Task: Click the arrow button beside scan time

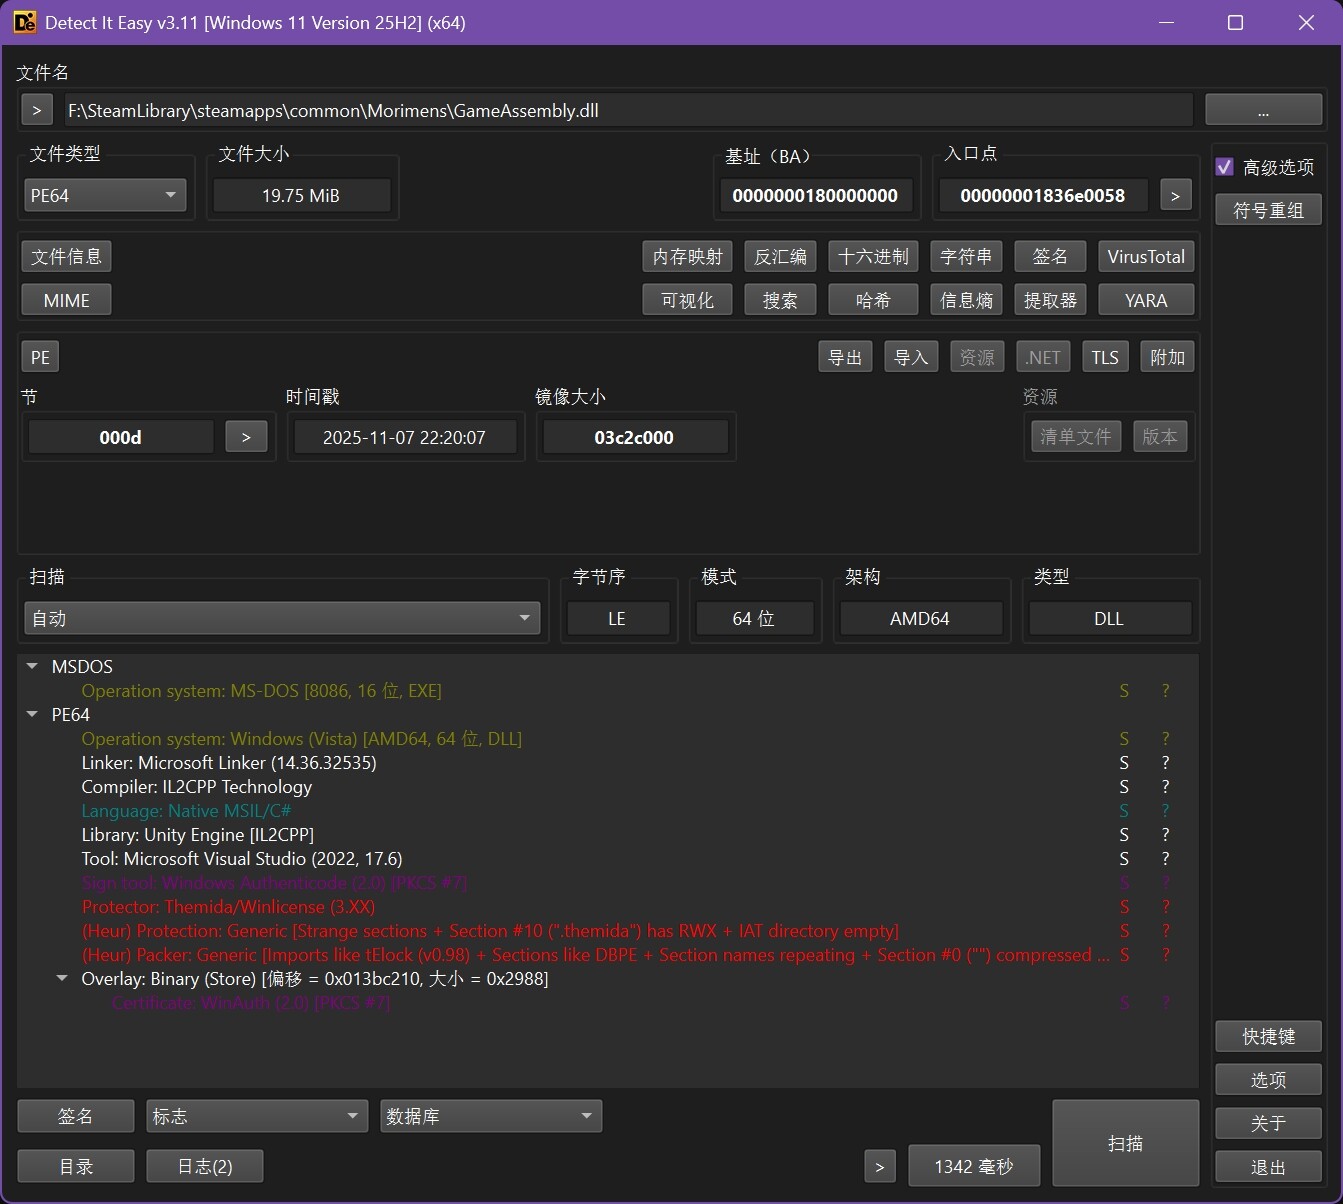Action: (879, 1166)
